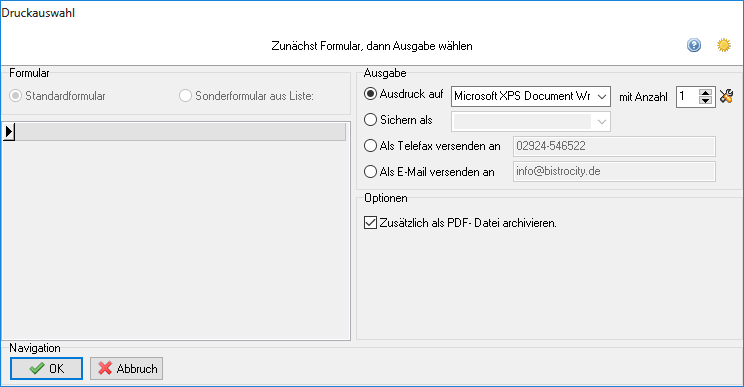This screenshot has width=744, height=387.
Task: Click the green checkmark OK button
Action: [x=46, y=369]
